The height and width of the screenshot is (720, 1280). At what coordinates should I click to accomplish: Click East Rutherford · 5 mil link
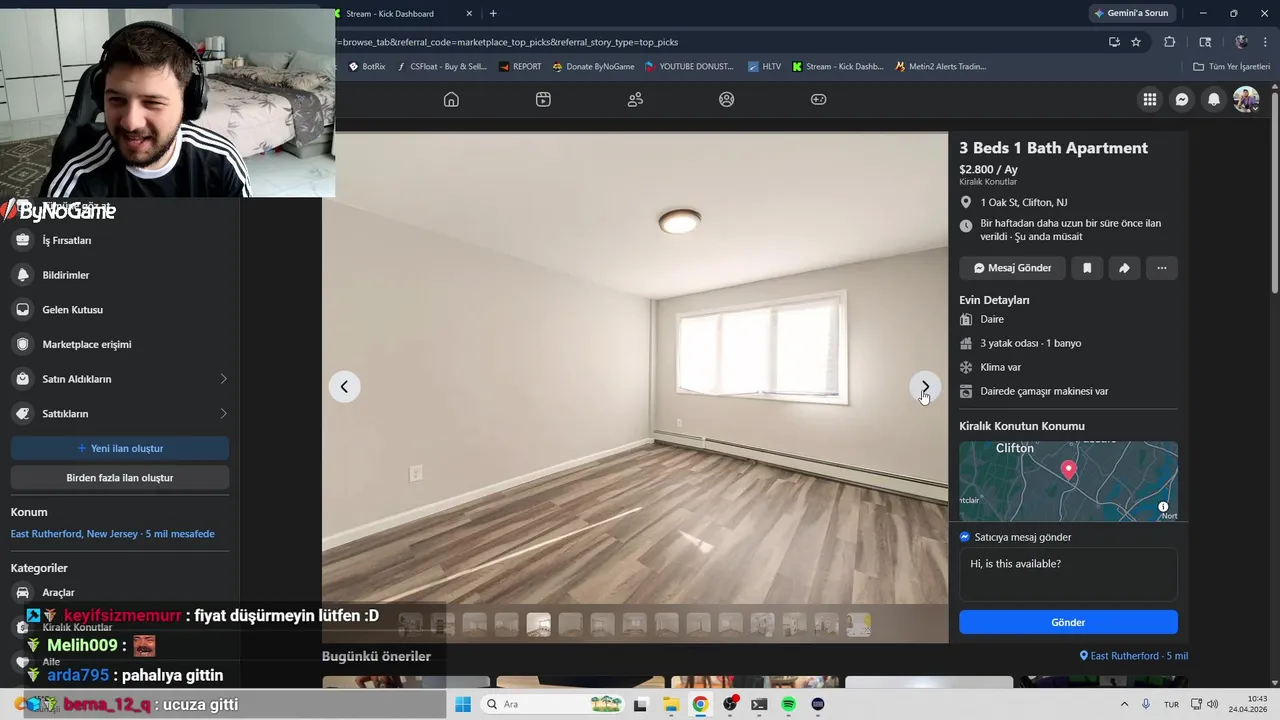click(1134, 656)
